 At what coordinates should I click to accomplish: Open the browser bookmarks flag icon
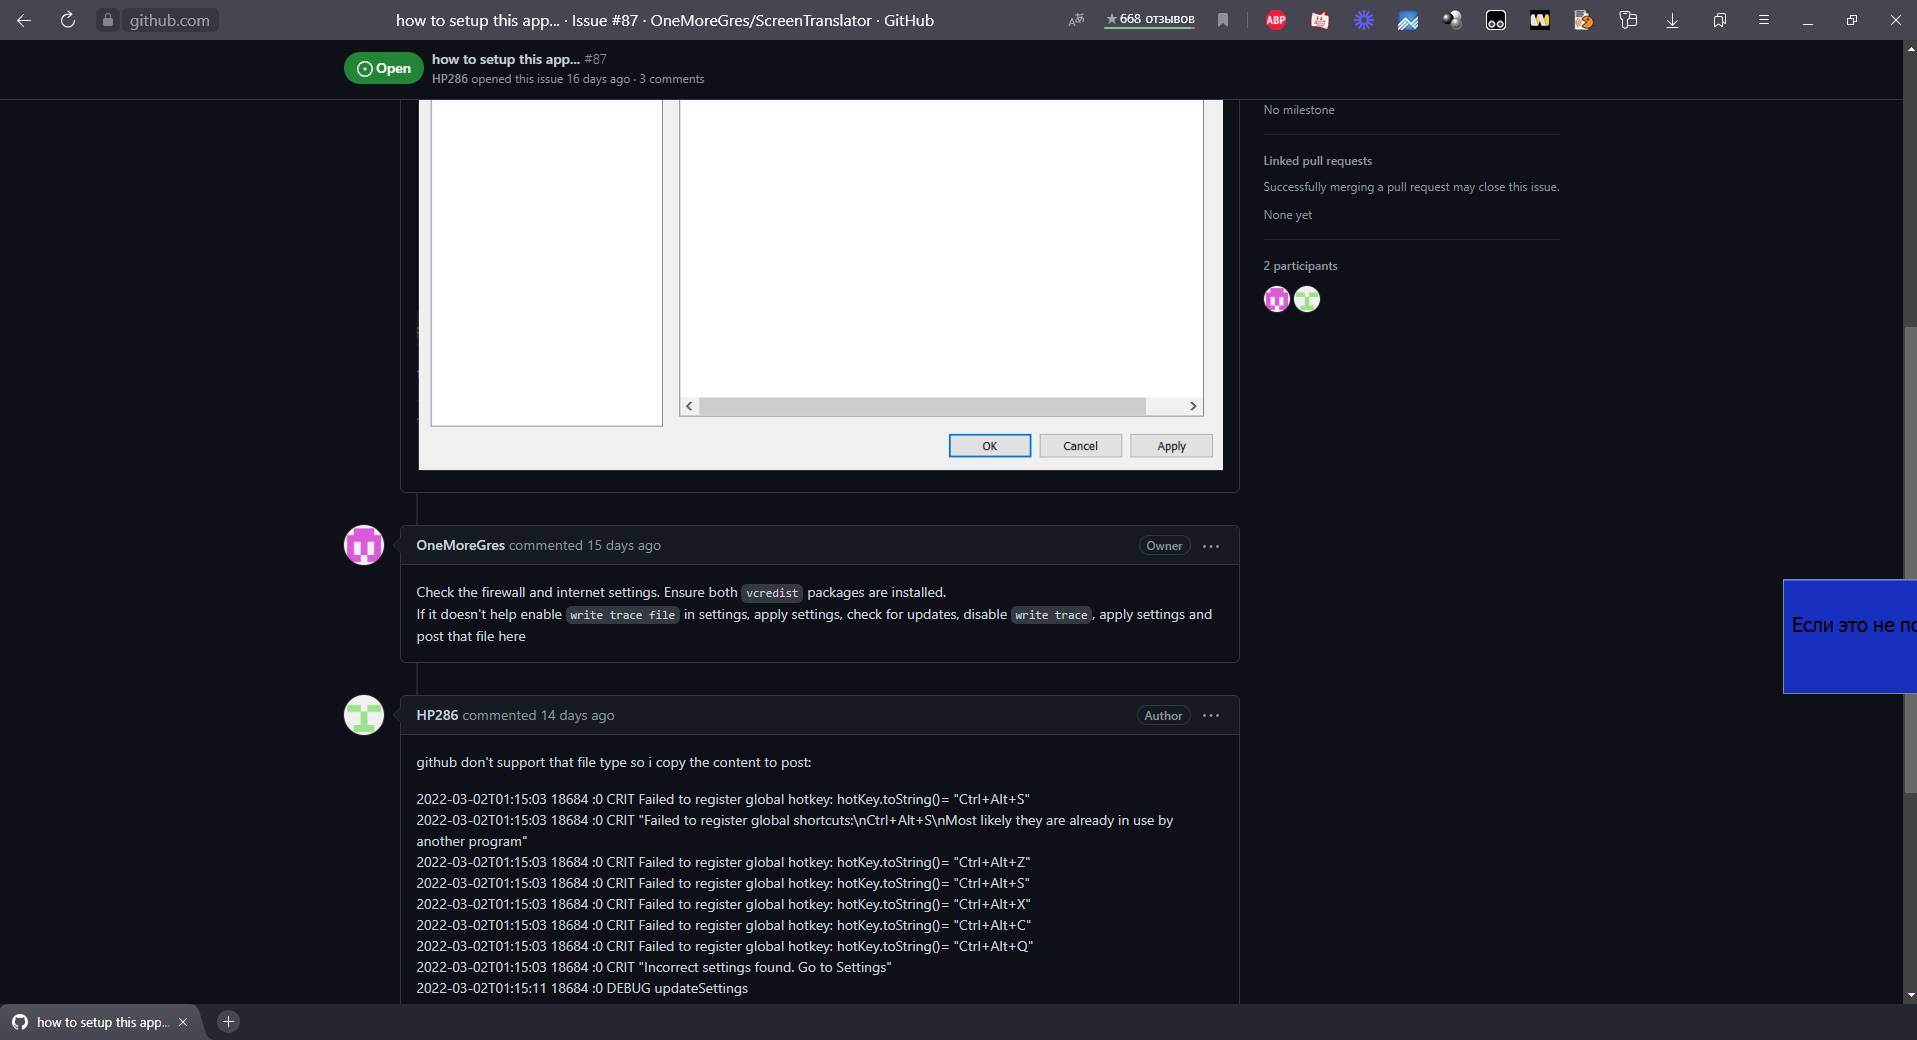tap(1223, 19)
